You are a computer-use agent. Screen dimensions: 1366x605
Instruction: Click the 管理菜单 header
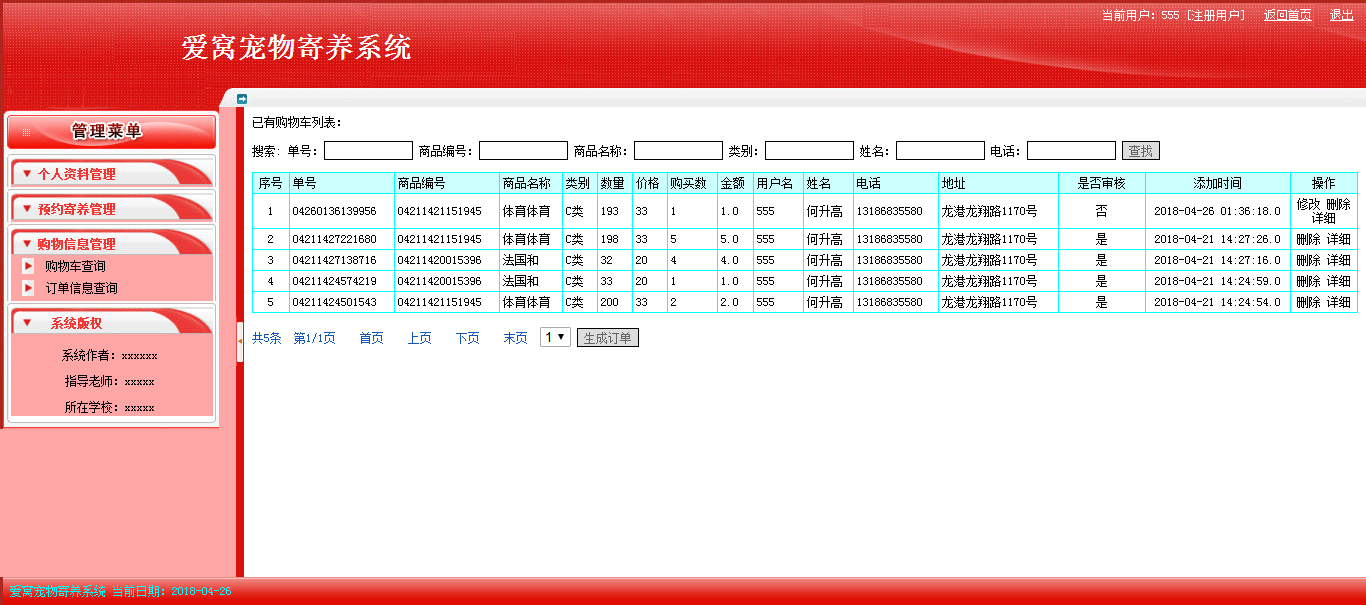point(111,131)
